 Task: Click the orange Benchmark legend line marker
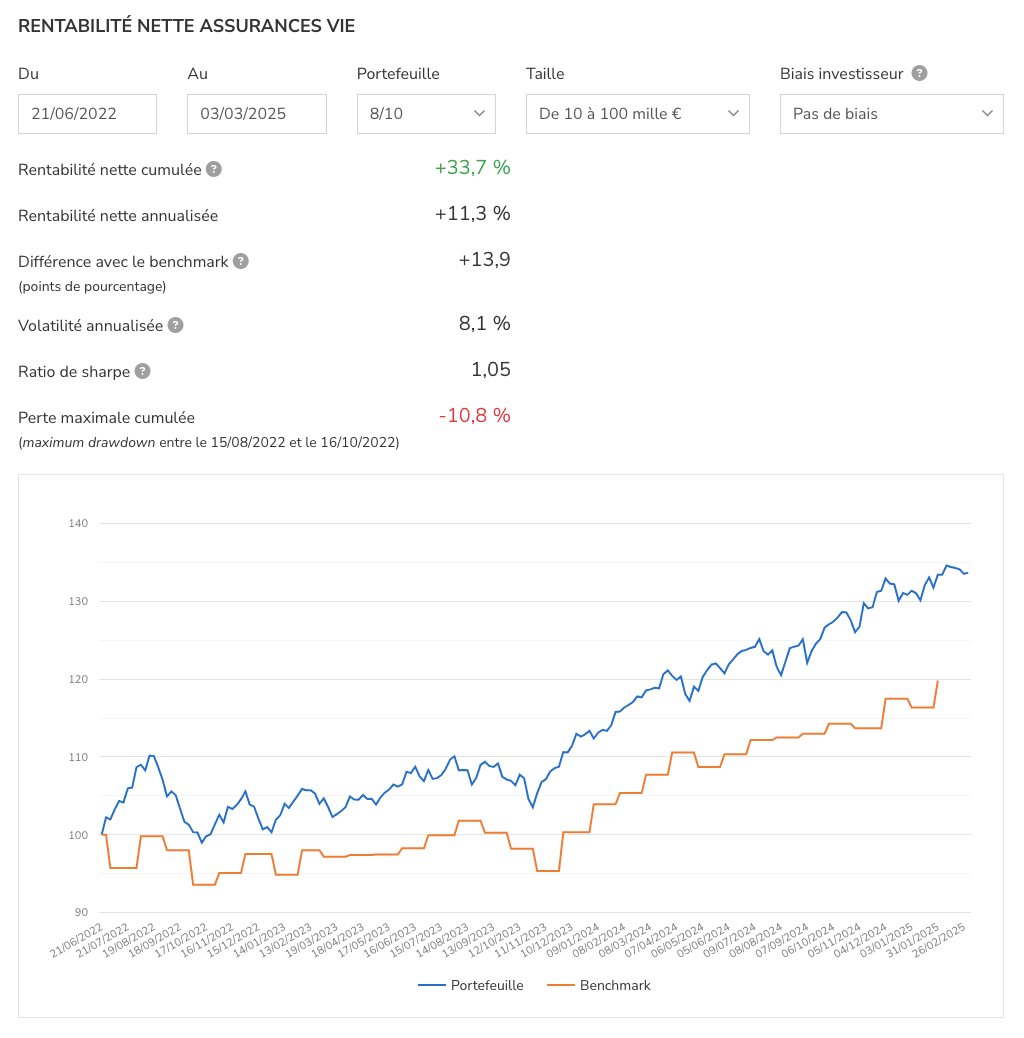(560, 985)
